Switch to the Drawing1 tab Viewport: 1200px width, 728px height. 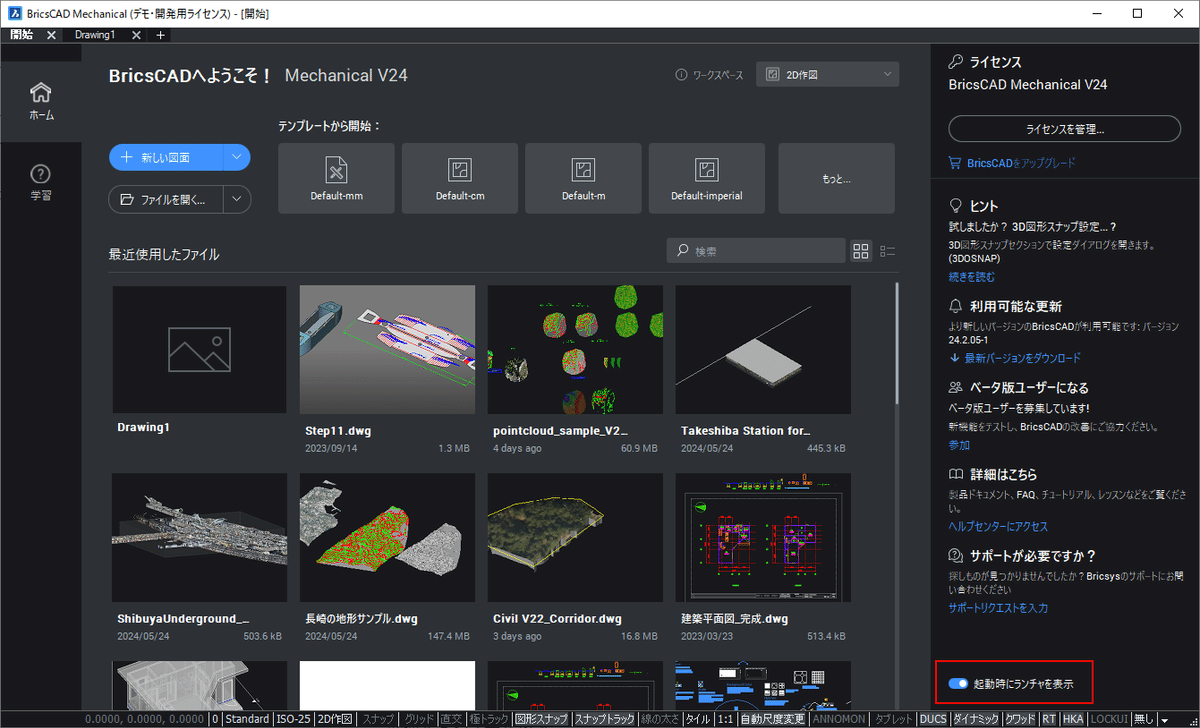[95, 35]
